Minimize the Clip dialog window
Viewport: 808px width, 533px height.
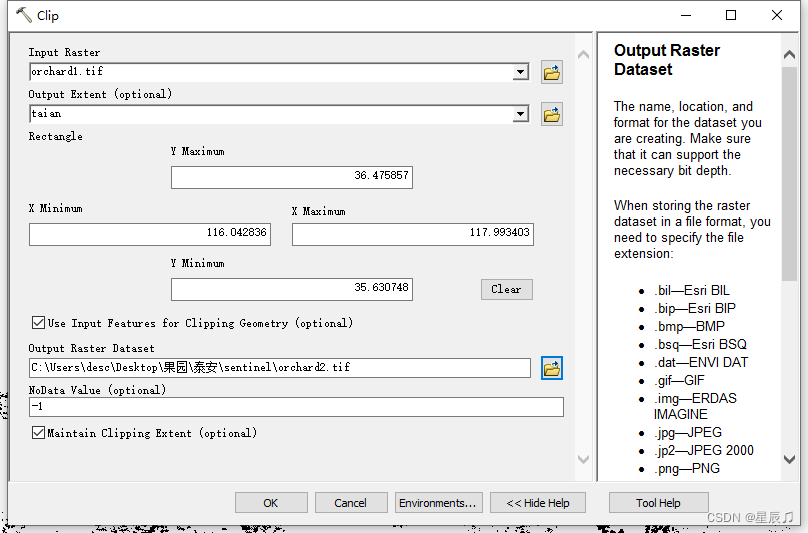point(686,15)
